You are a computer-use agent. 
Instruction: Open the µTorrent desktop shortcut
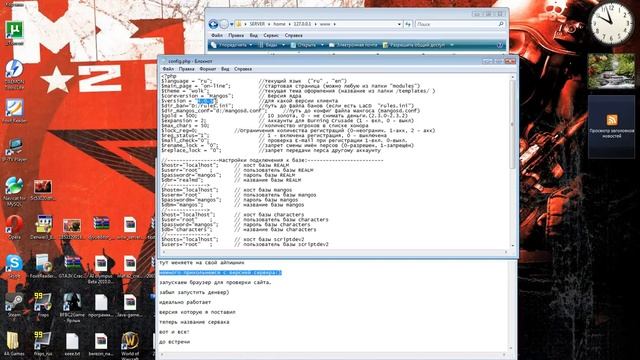pyautogui.click(x=15, y=32)
